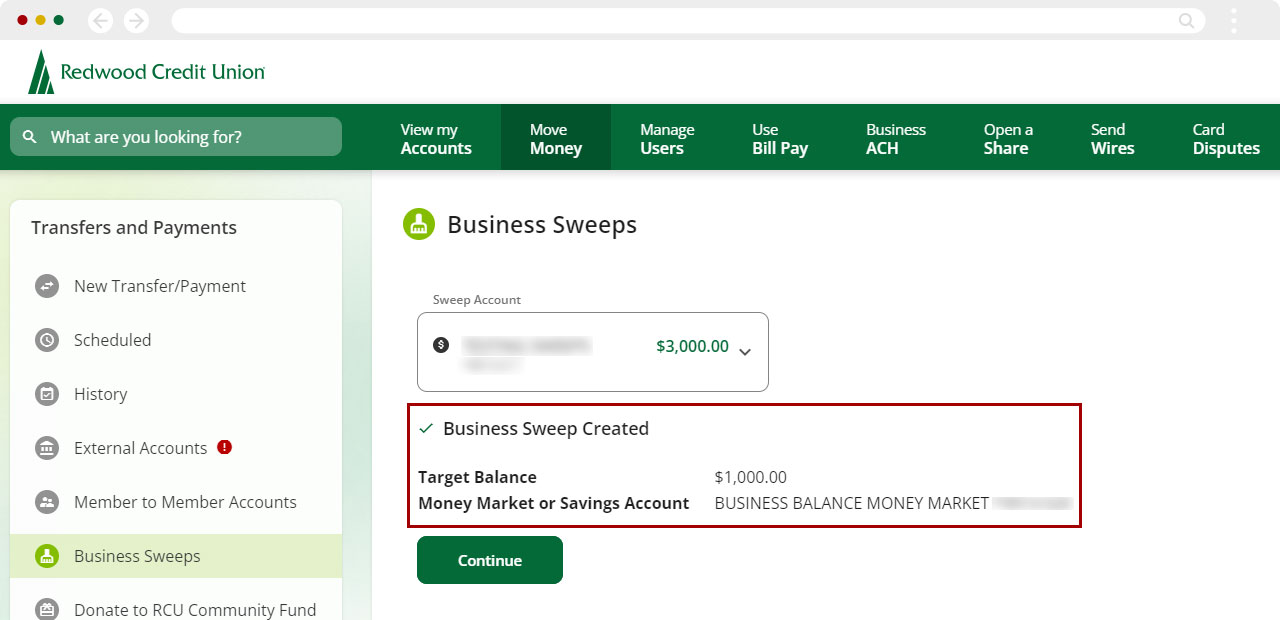Viewport: 1280px width, 620px height.
Task: Open the Send Wires menu
Action: pyautogui.click(x=1112, y=138)
